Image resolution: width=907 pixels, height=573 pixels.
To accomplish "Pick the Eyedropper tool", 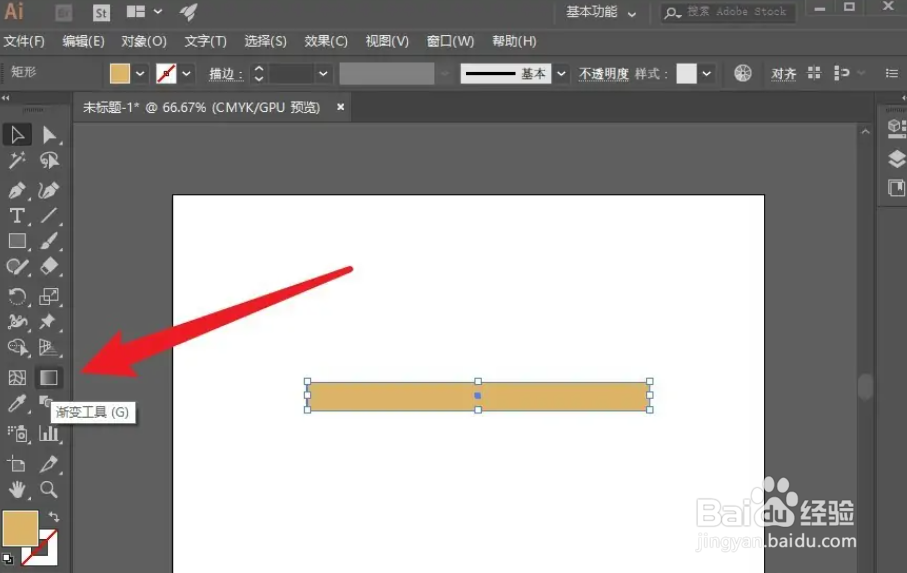I will pos(17,404).
